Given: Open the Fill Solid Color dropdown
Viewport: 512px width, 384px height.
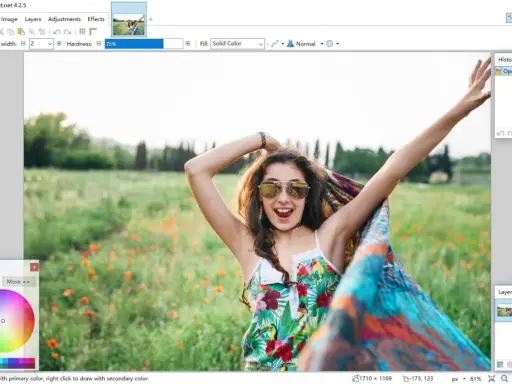Looking at the screenshot, I should point(237,44).
